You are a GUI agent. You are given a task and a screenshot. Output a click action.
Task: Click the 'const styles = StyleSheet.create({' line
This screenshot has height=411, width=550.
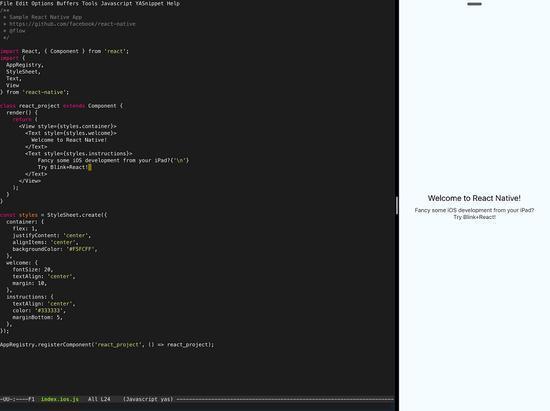pos(54,215)
